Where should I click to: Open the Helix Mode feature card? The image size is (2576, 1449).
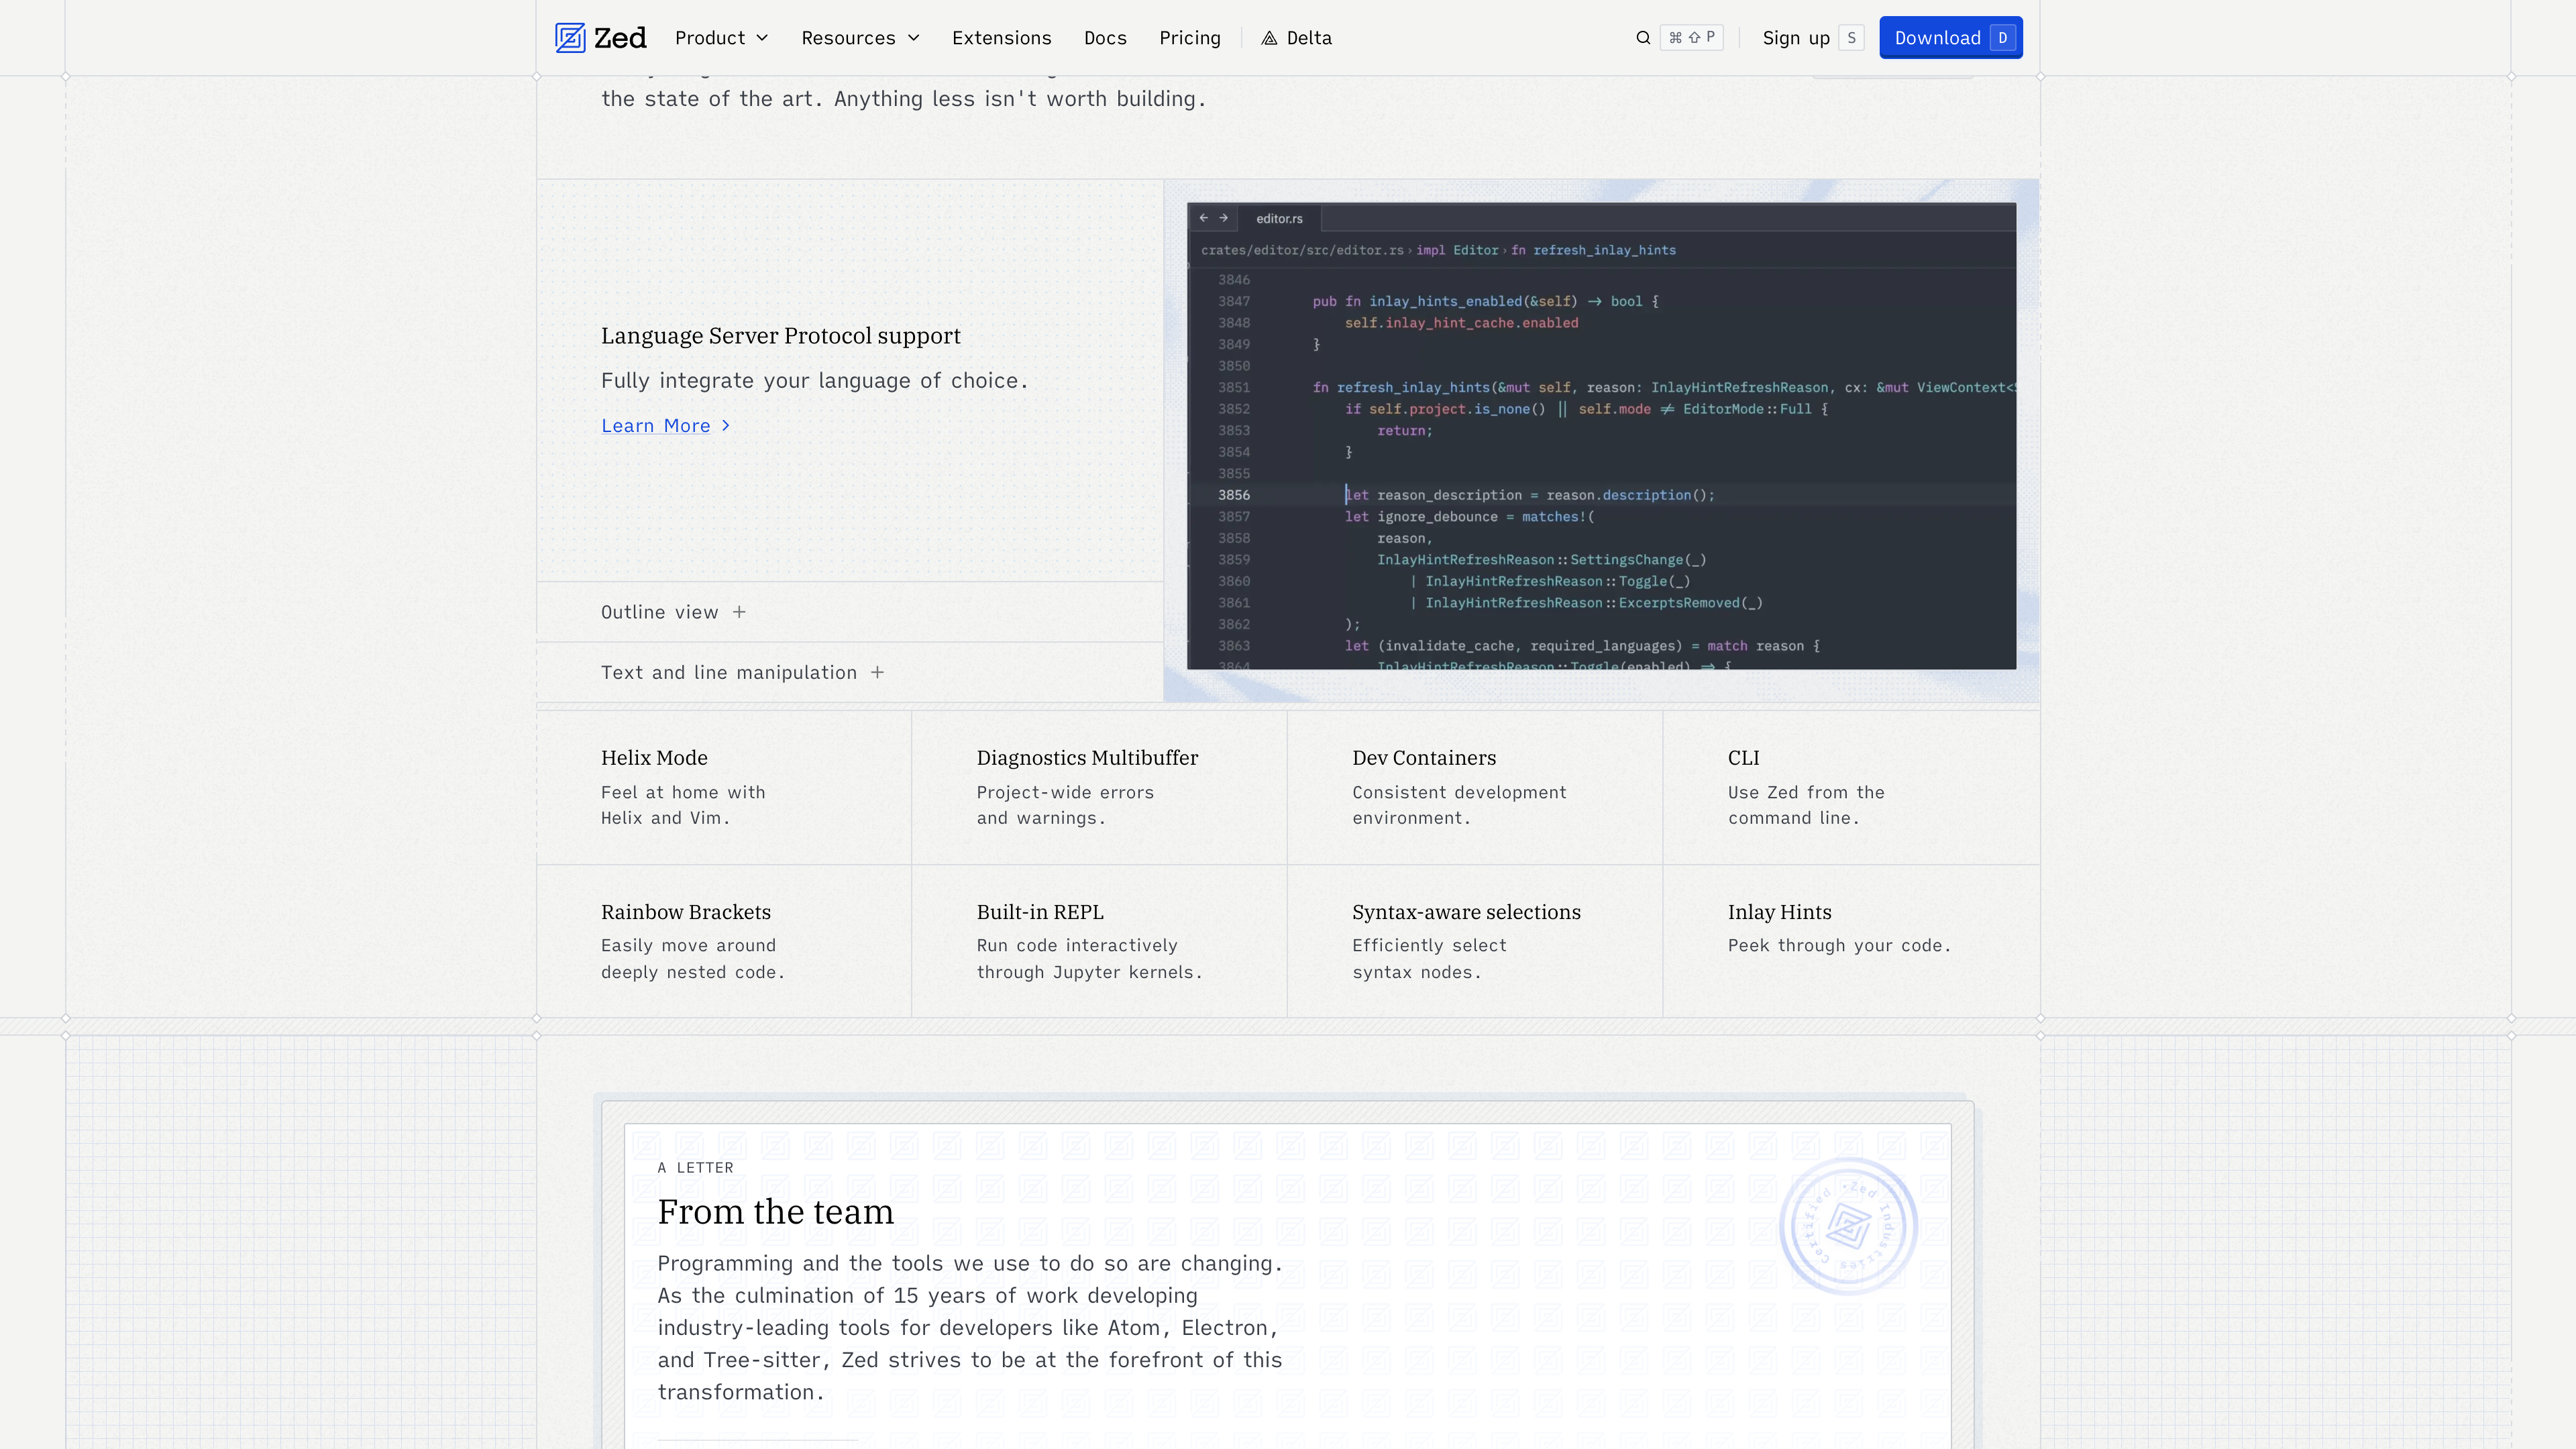tap(724, 787)
